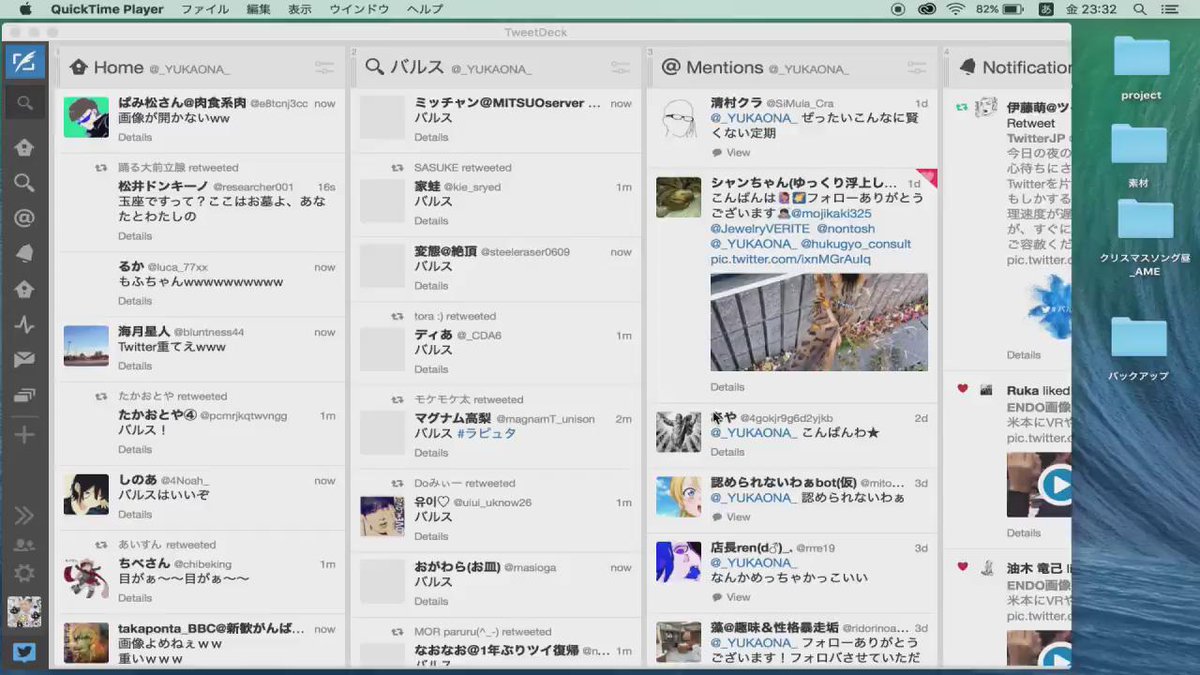1200x675 pixels.
Task: Click 清村クラ sketch avatar
Action: point(678,117)
